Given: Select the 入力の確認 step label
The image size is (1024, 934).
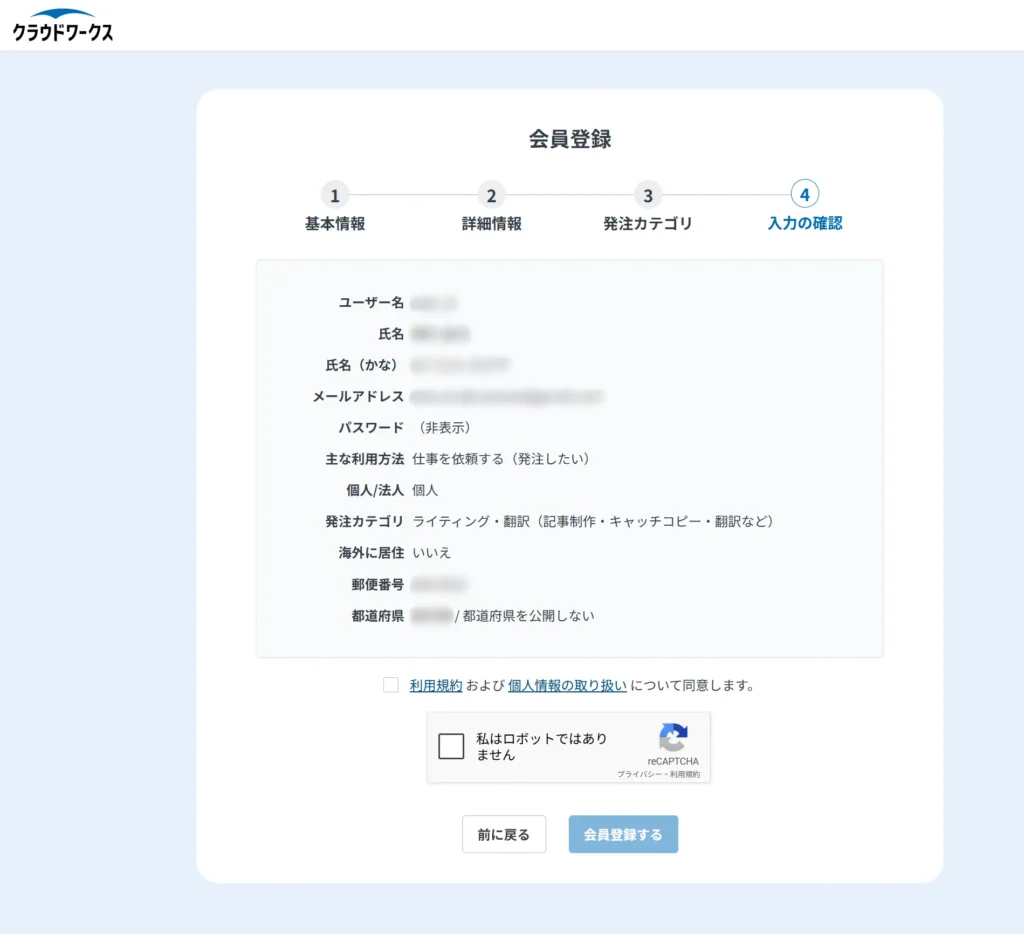Looking at the screenshot, I should (x=804, y=224).
